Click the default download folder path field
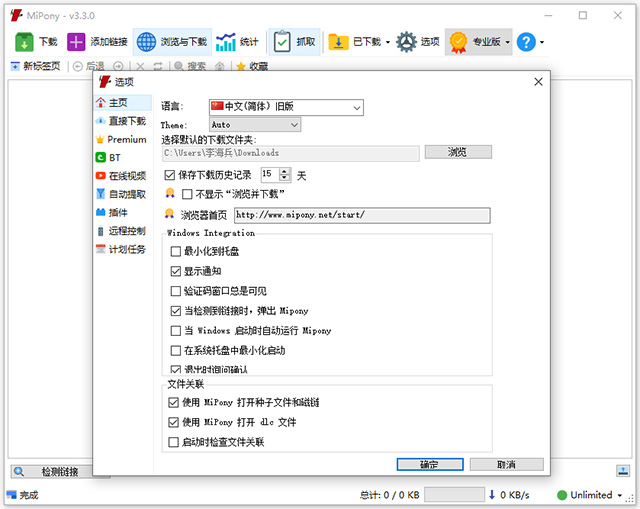640x509 pixels. coord(291,153)
